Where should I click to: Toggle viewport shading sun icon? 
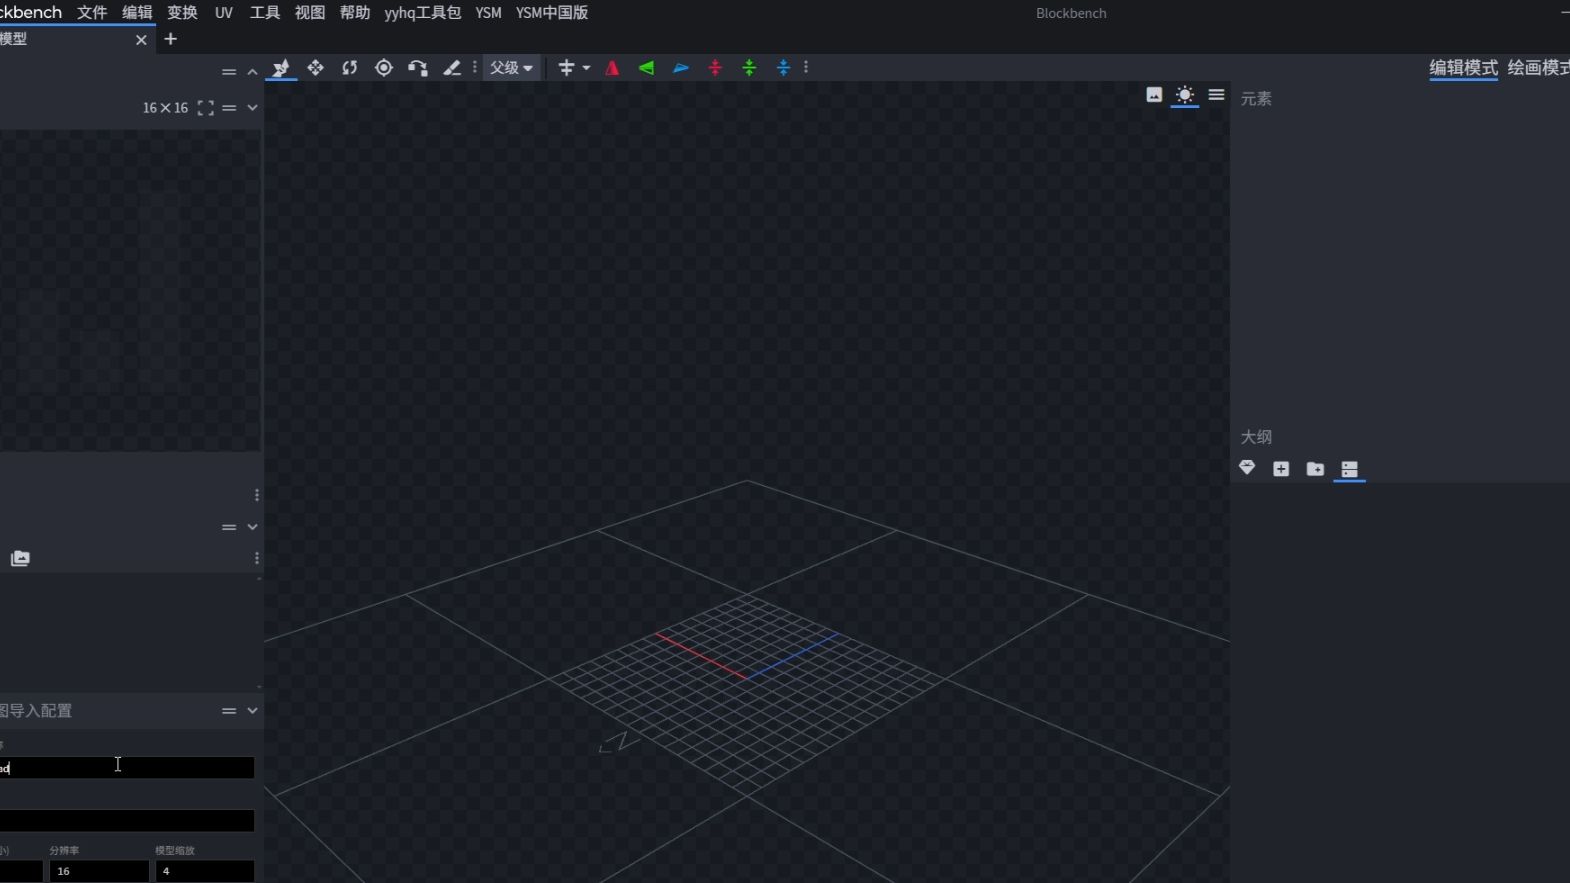click(x=1185, y=95)
